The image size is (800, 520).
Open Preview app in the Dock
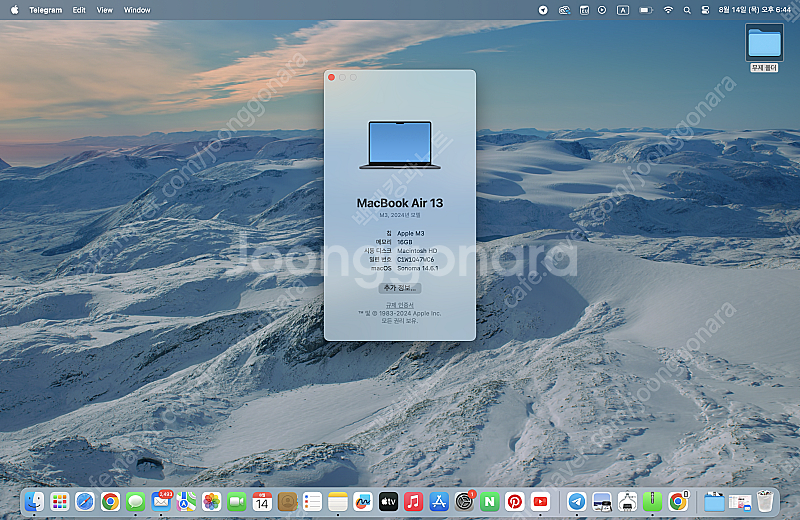[x=602, y=502]
